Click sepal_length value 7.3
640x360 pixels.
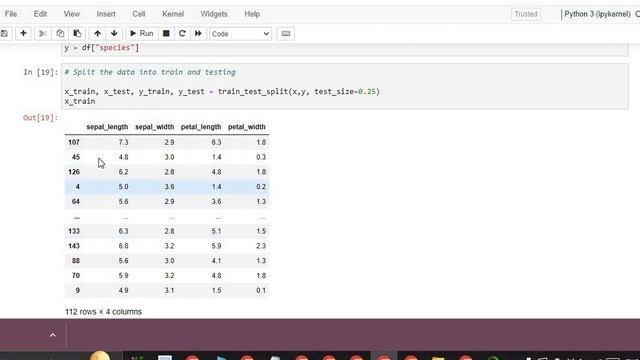(123, 142)
